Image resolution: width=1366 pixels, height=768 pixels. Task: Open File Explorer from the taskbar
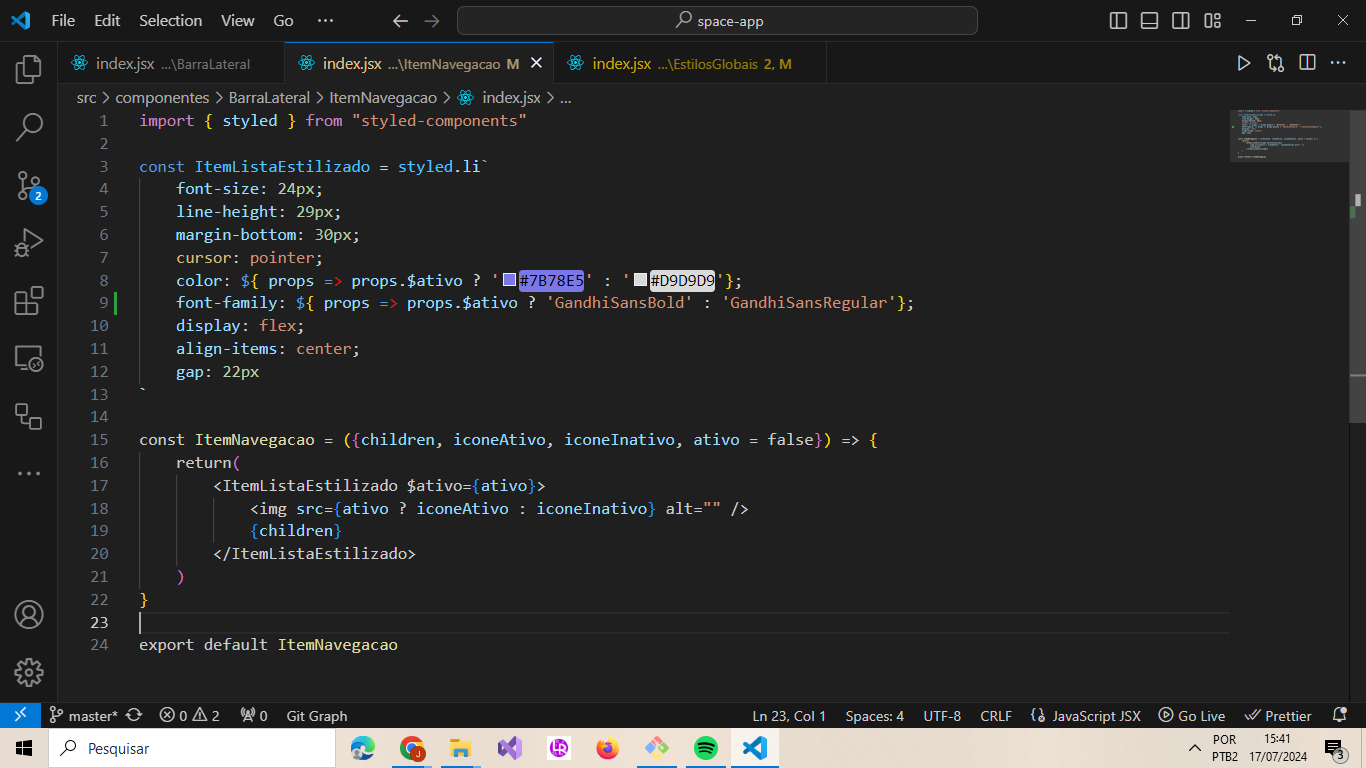[x=460, y=748]
